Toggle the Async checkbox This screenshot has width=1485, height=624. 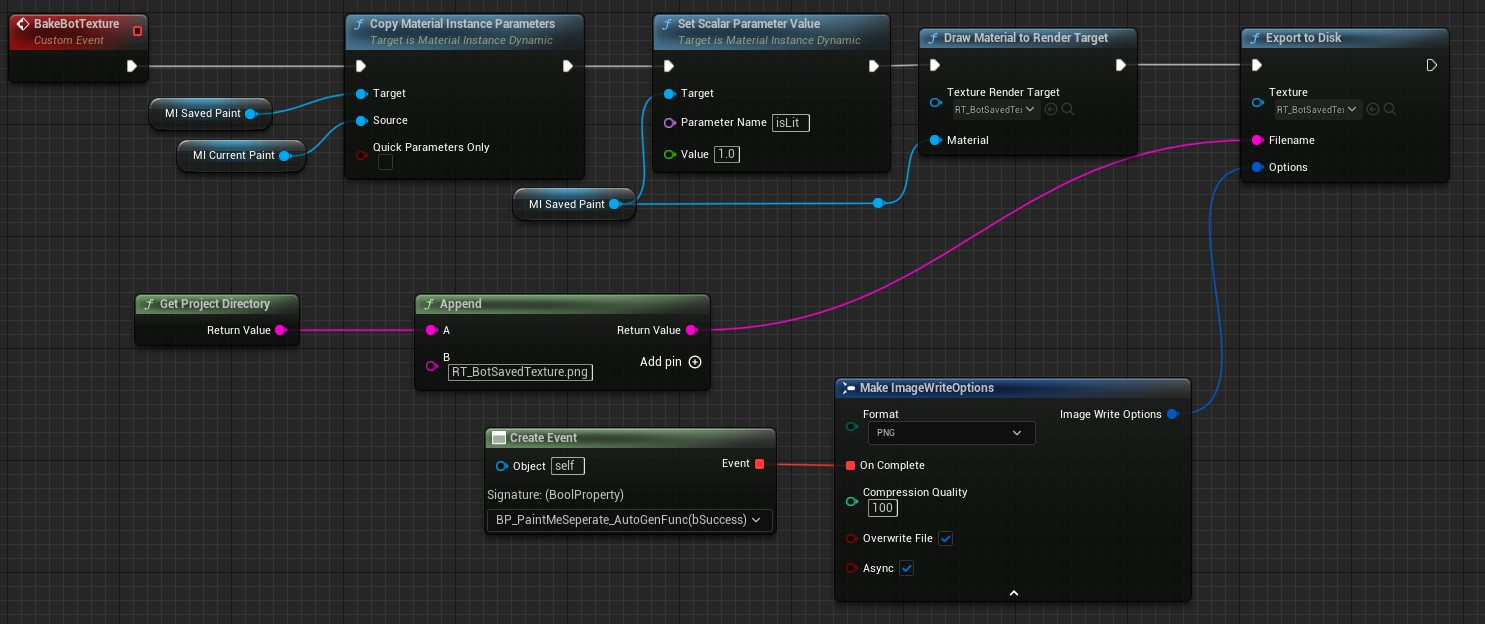coord(906,568)
